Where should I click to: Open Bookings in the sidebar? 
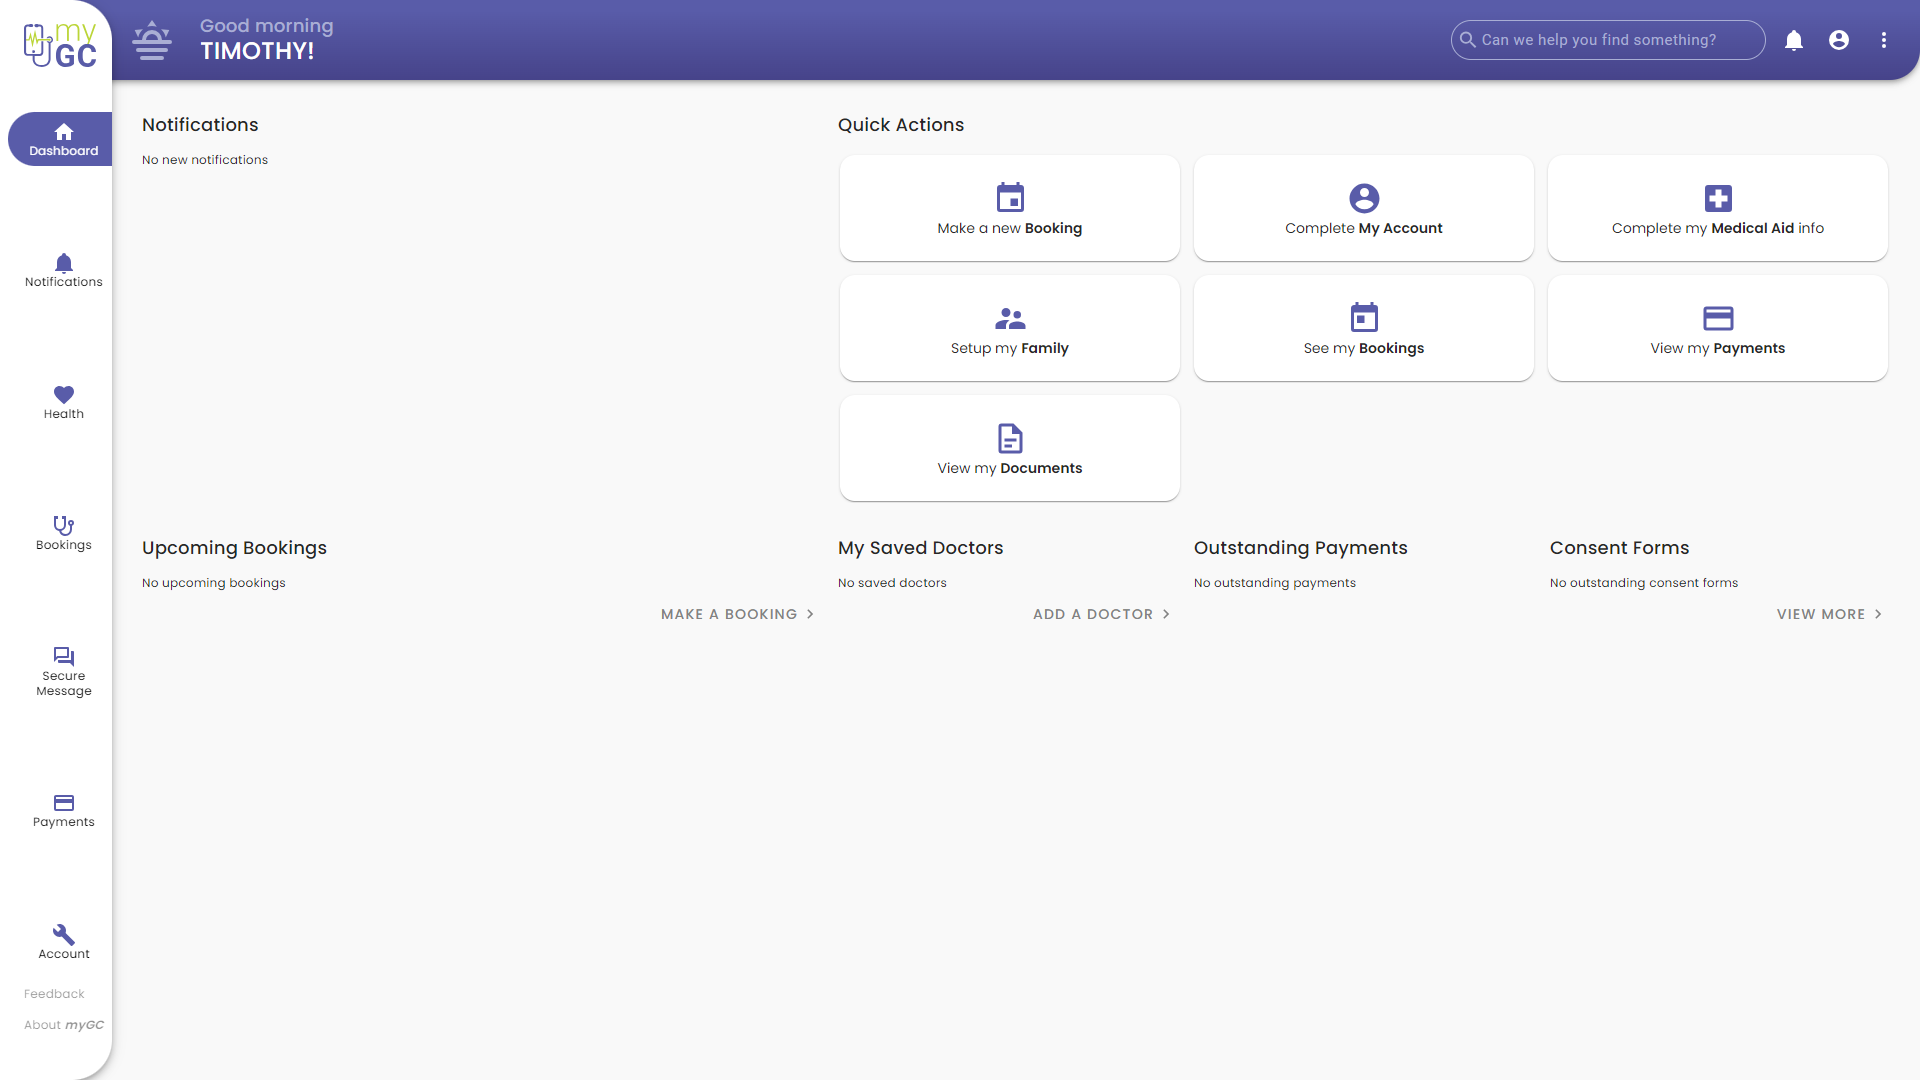click(x=63, y=533)
